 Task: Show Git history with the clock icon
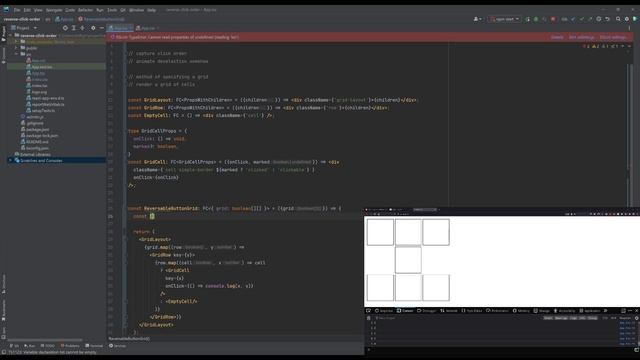599,19
